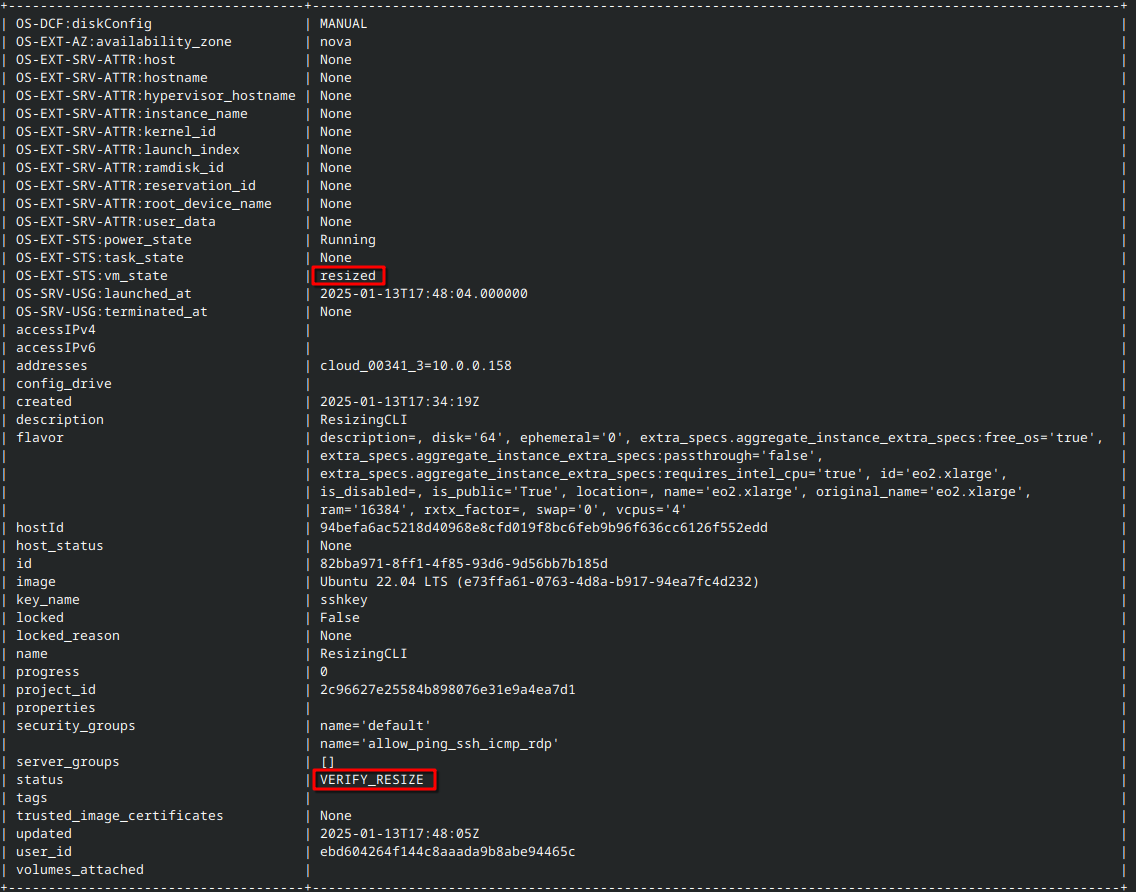
Task: Click the user_id hash value
Action: click(x=447, y=851)
